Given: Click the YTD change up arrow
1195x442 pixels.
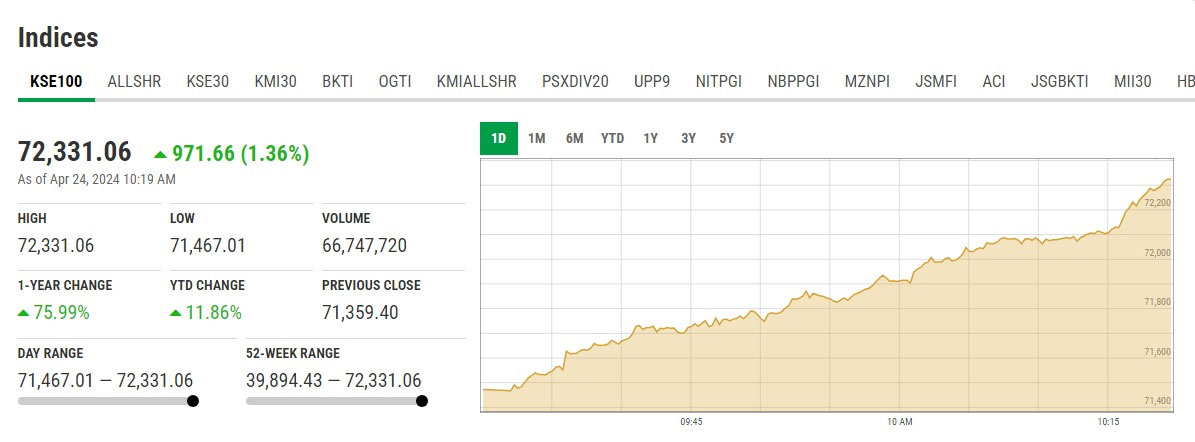Looking at the screenshot, I should [x=176, y=313].
